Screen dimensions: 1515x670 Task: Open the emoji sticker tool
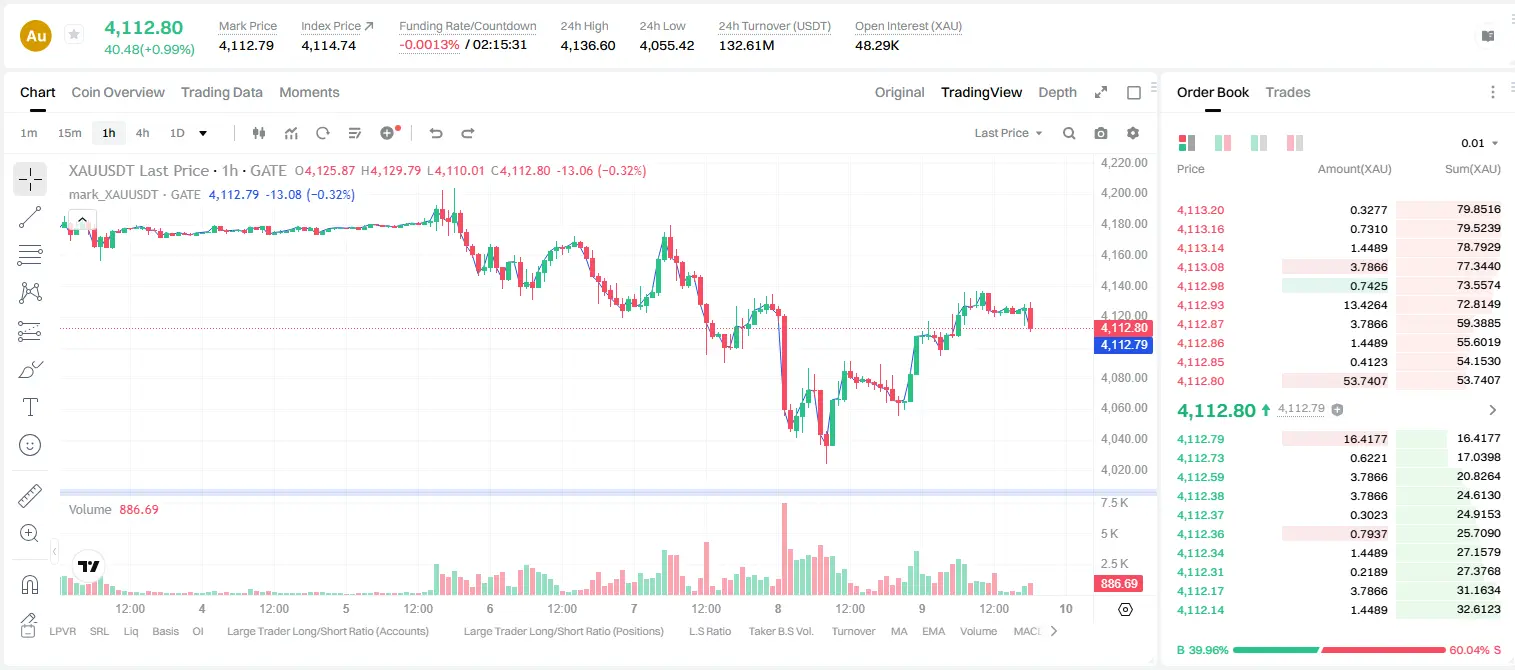tap(30, 445)
